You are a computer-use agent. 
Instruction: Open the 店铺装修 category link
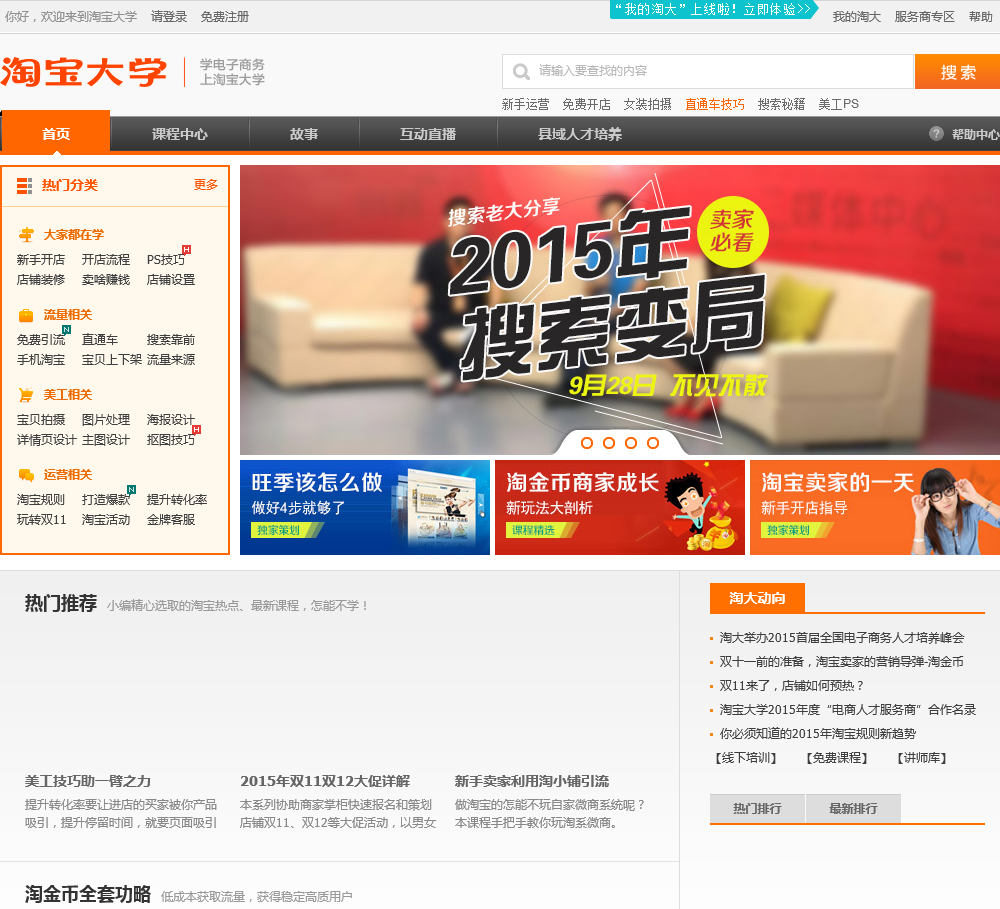coord(41,279)
